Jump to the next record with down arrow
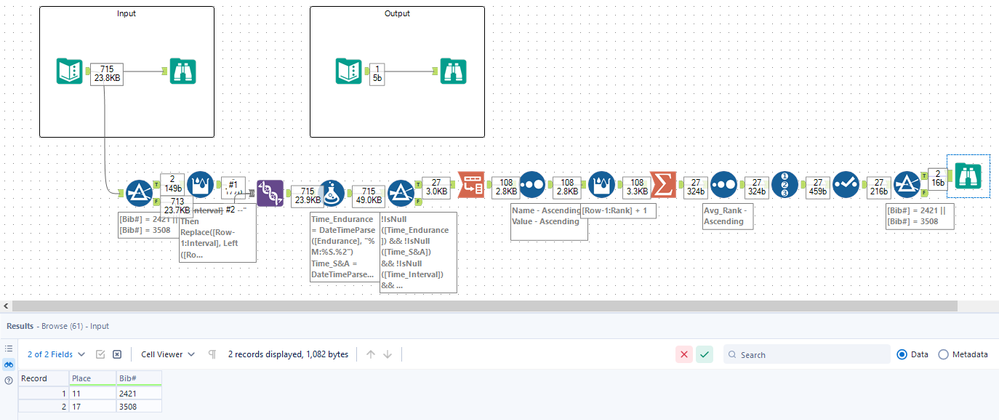The image size is (999, 420). (x=387, y=354)
